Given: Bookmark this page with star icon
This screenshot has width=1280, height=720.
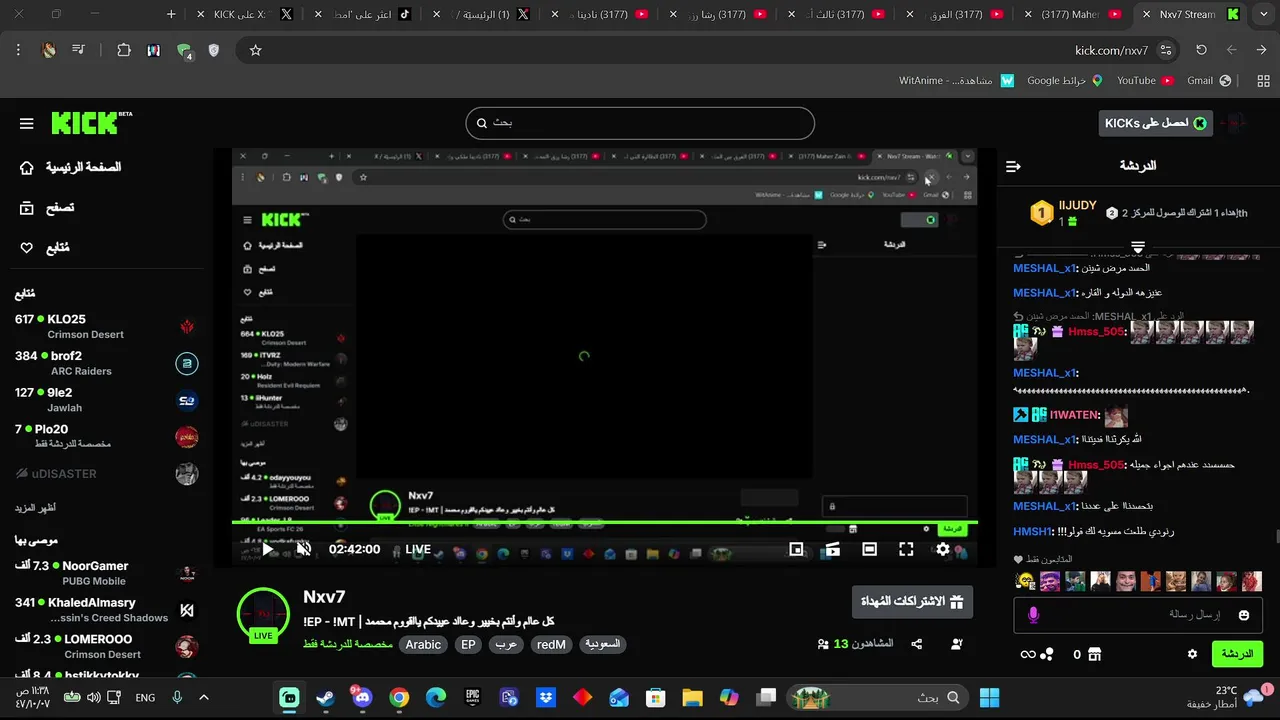Looking at the screenshot, I should point(255,50).
